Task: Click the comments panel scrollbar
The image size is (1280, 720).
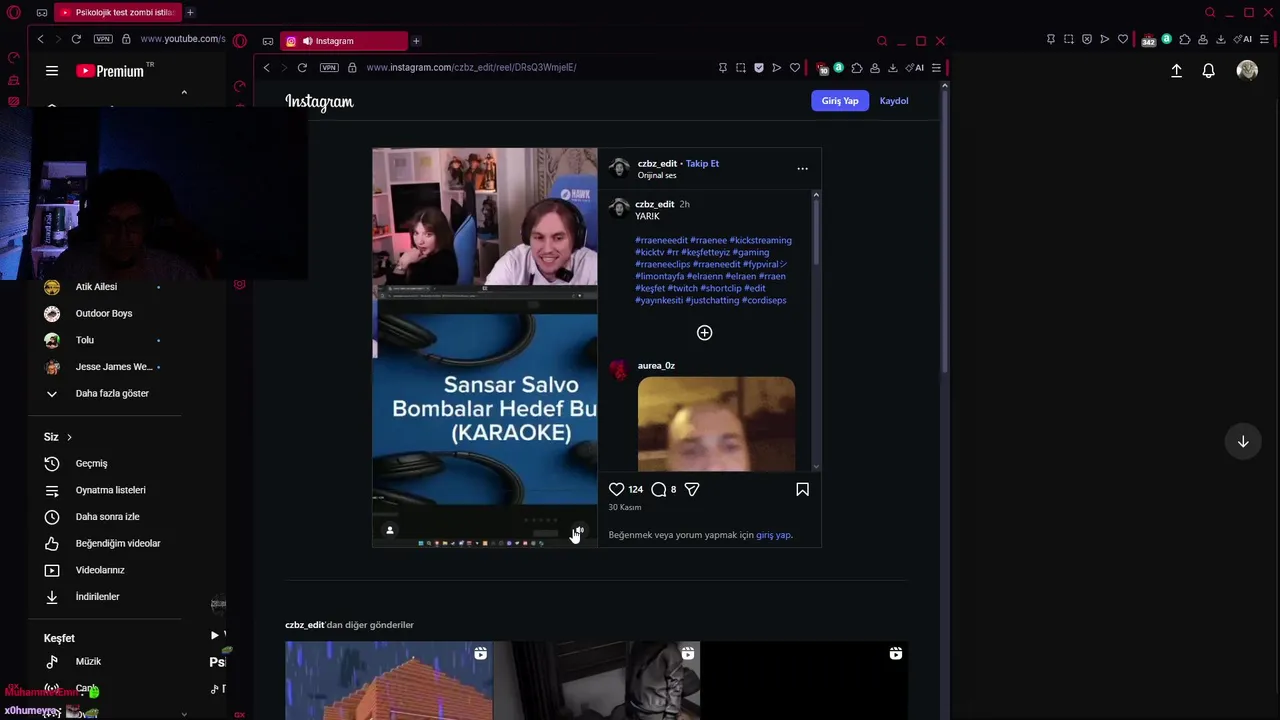Action: click(x=816, y=230)
